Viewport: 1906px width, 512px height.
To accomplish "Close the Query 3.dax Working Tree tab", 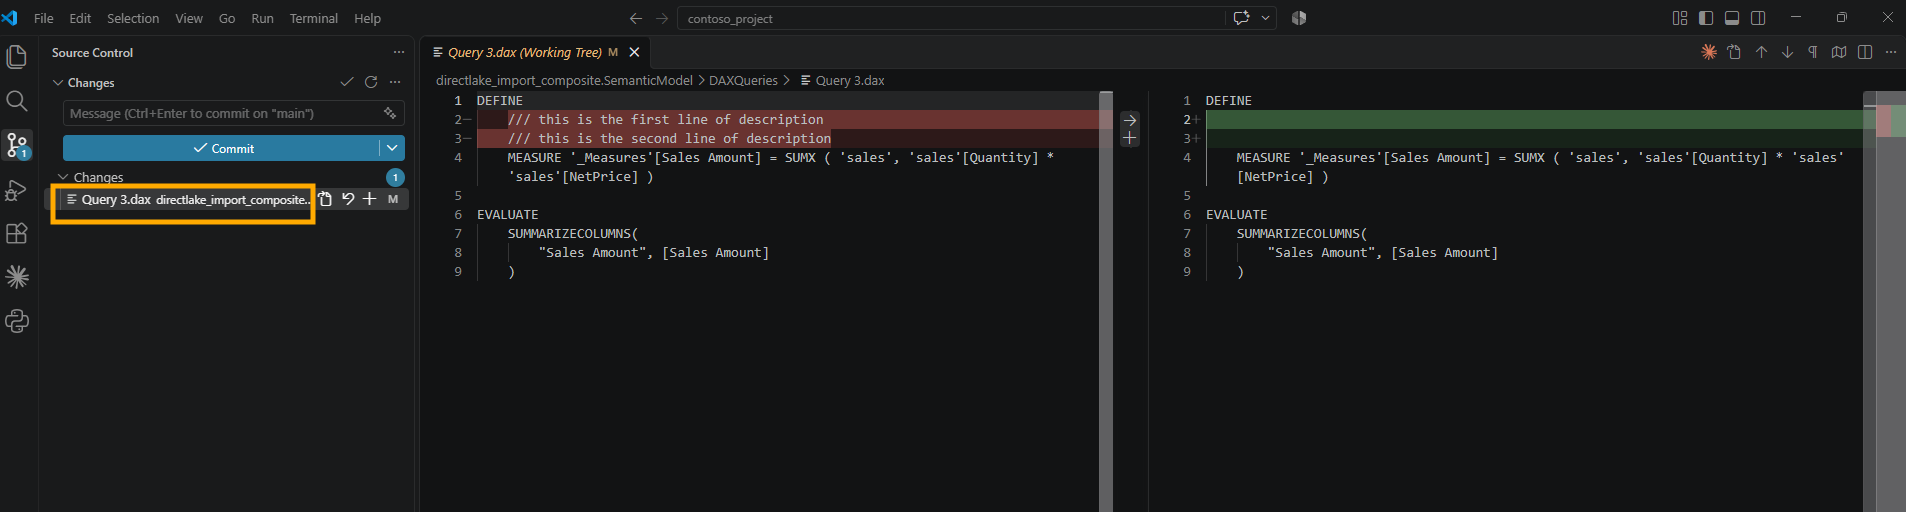I will coord(634,52).
